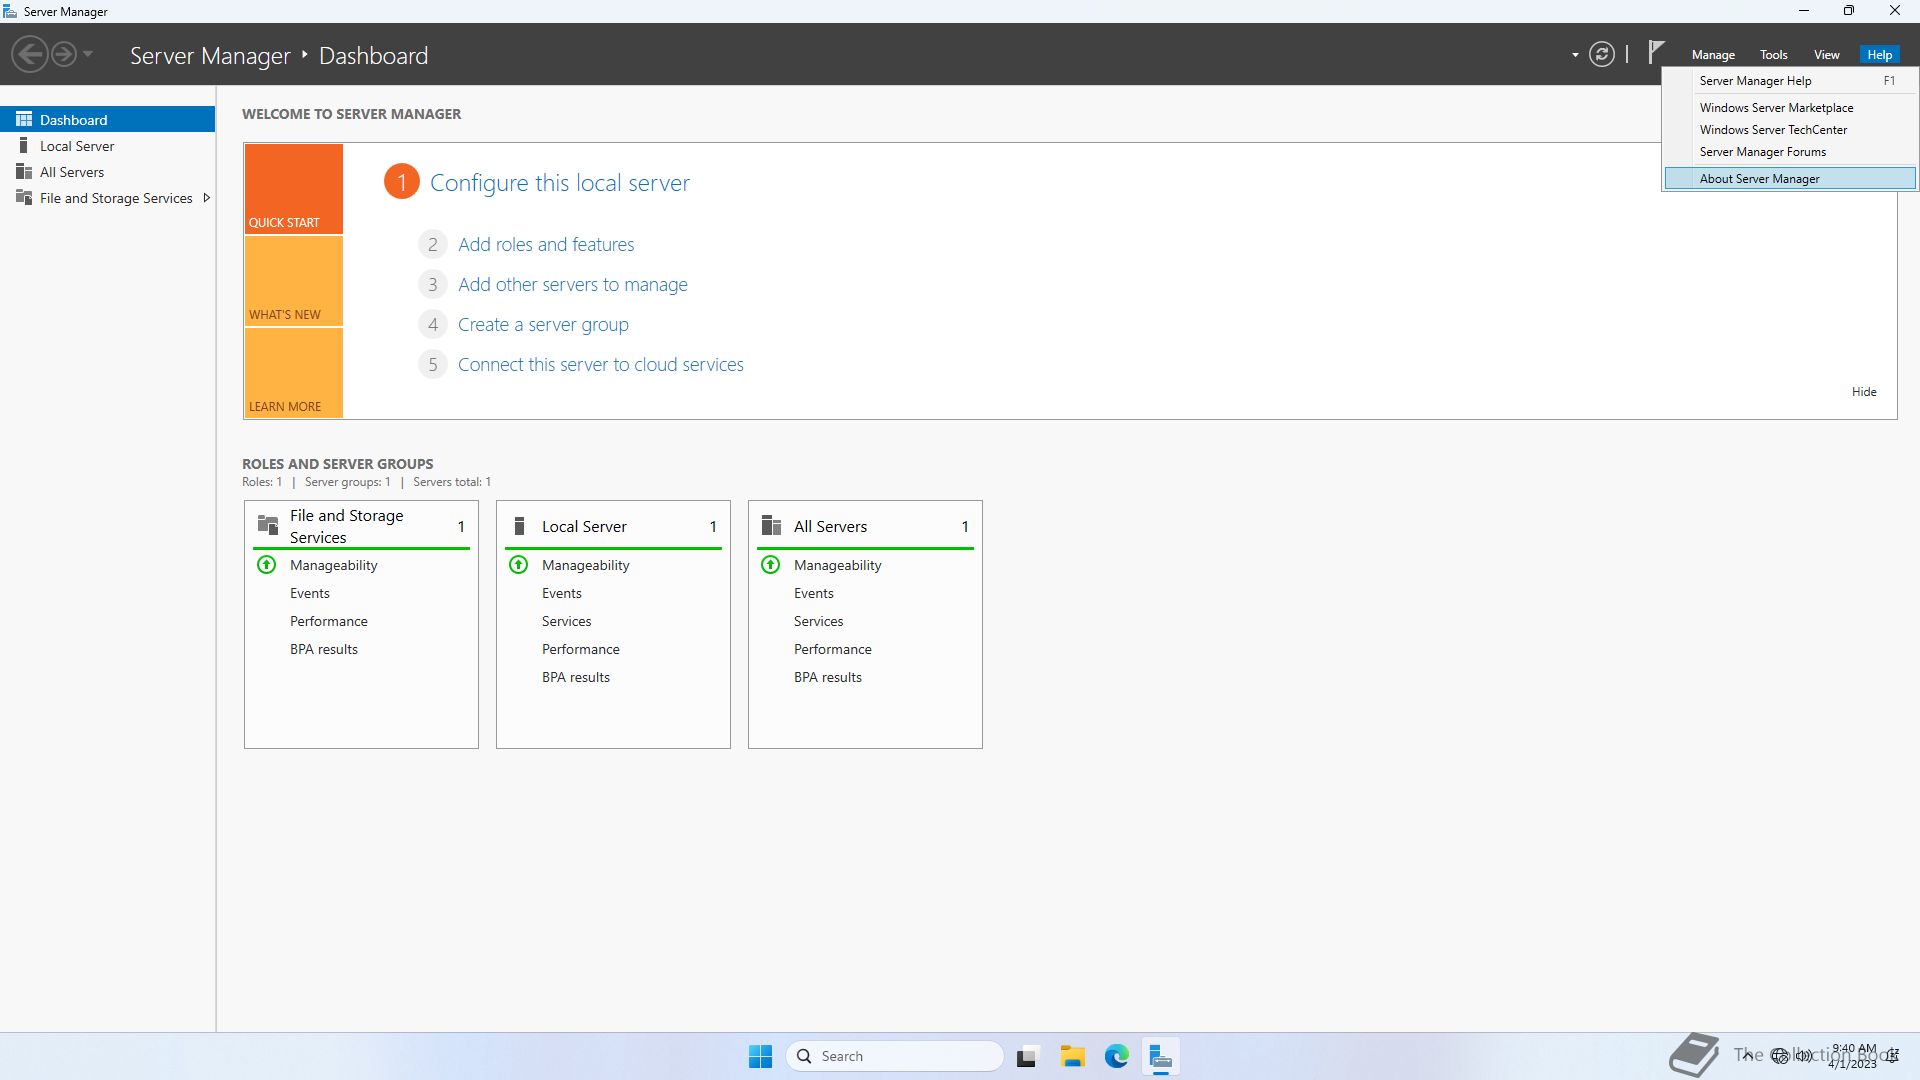Open Services in Local Server tile
Screen dimensions: 1920x1080
pos(567,621)
